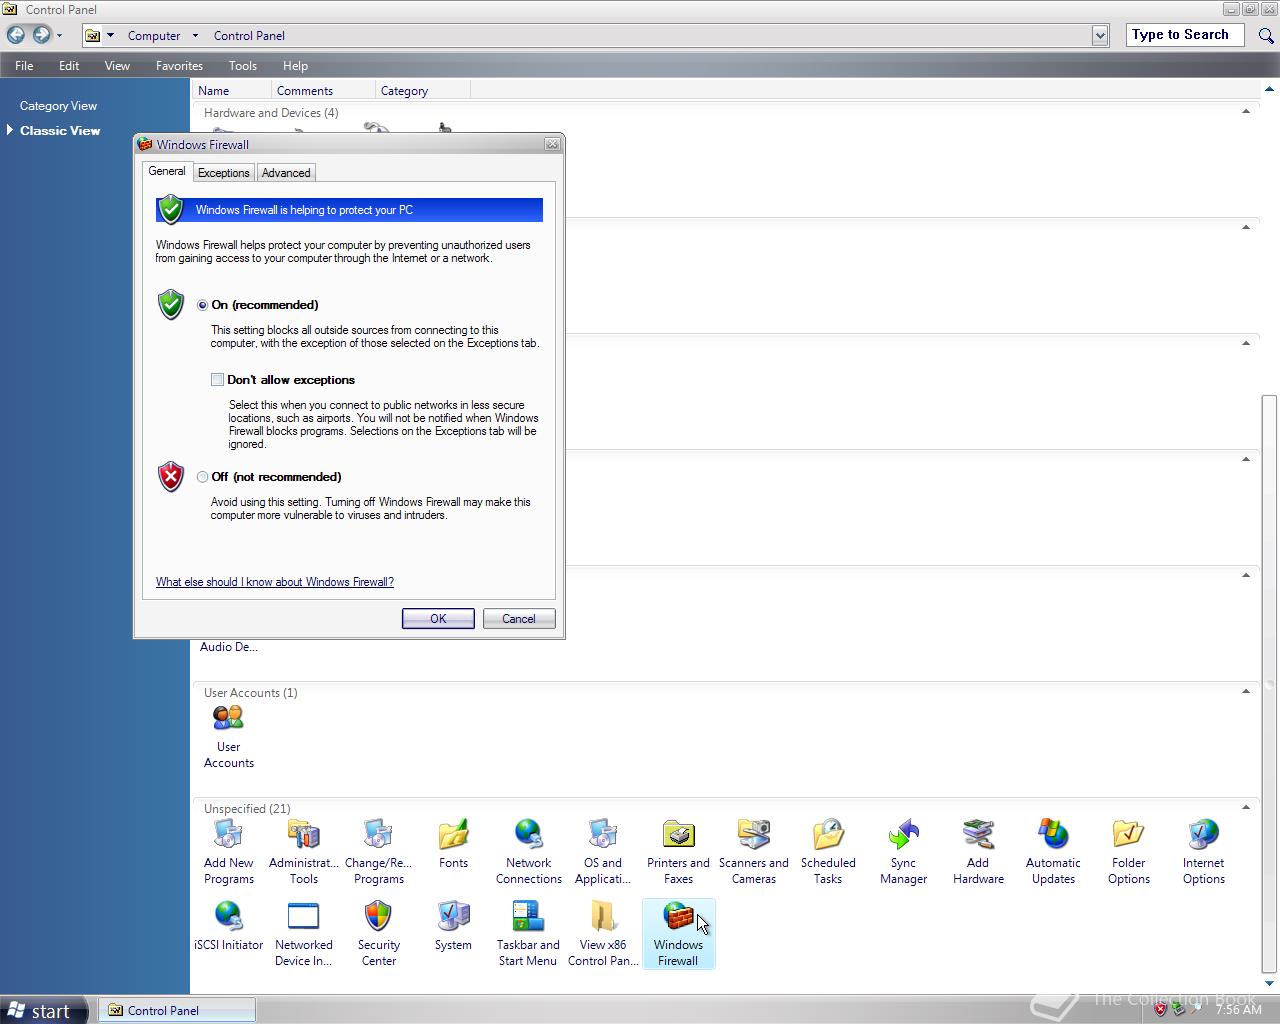
Task: Sort by the Category column header
Action: coord(421,90)
